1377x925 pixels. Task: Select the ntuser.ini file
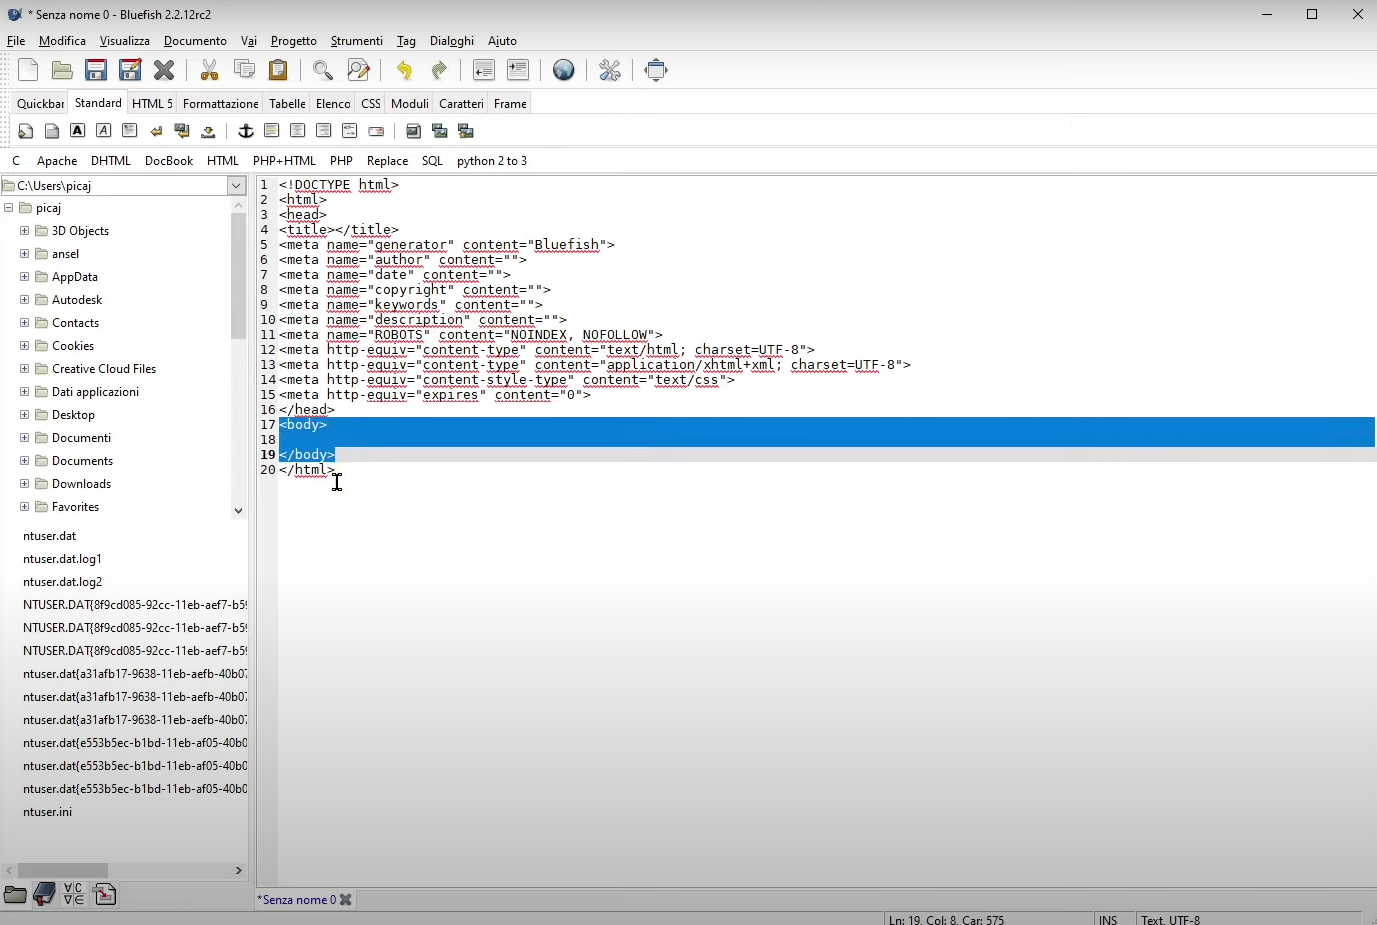pyautogui.click(x=47, y=812)
